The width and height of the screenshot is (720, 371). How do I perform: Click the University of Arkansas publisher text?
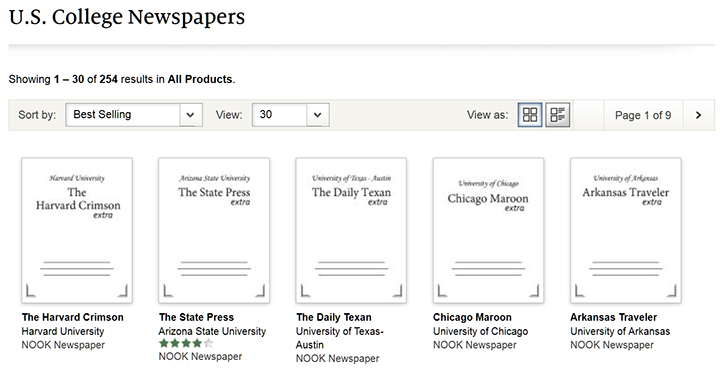[620, 331]
